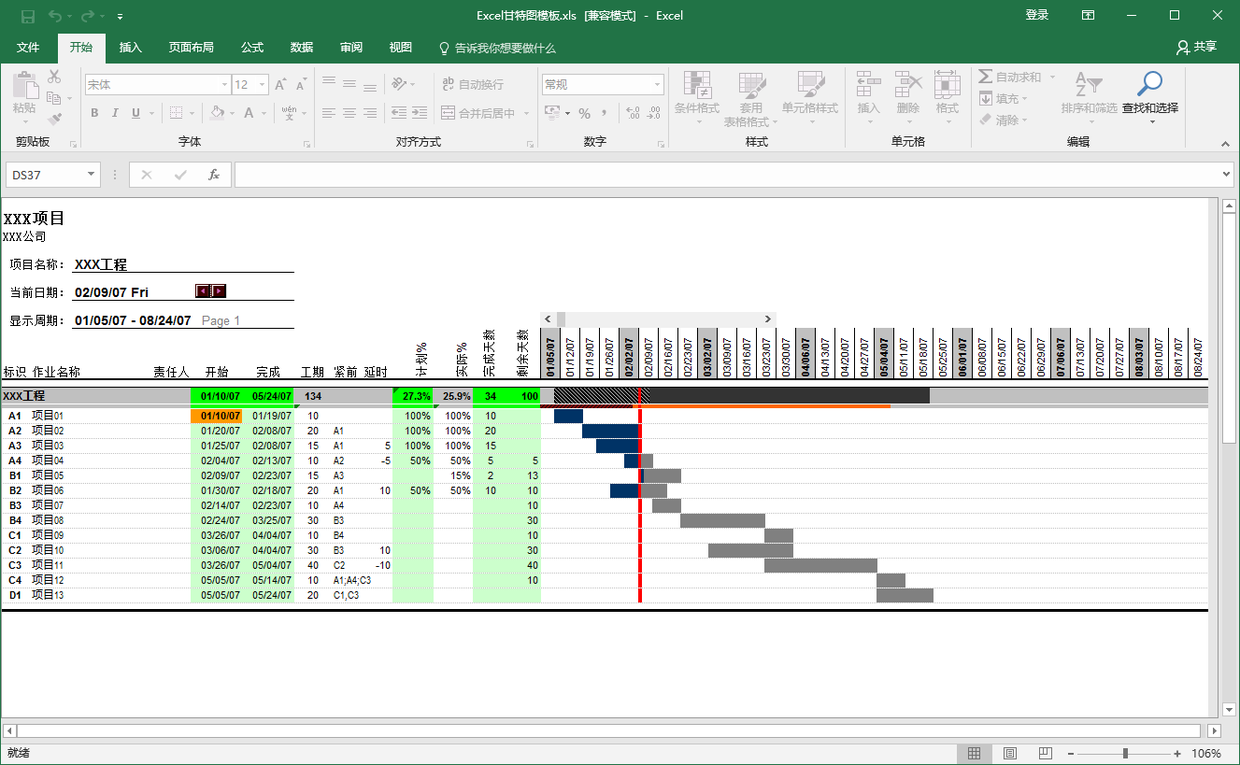
Task: Click the accounting number format icon
Action: 552,113
